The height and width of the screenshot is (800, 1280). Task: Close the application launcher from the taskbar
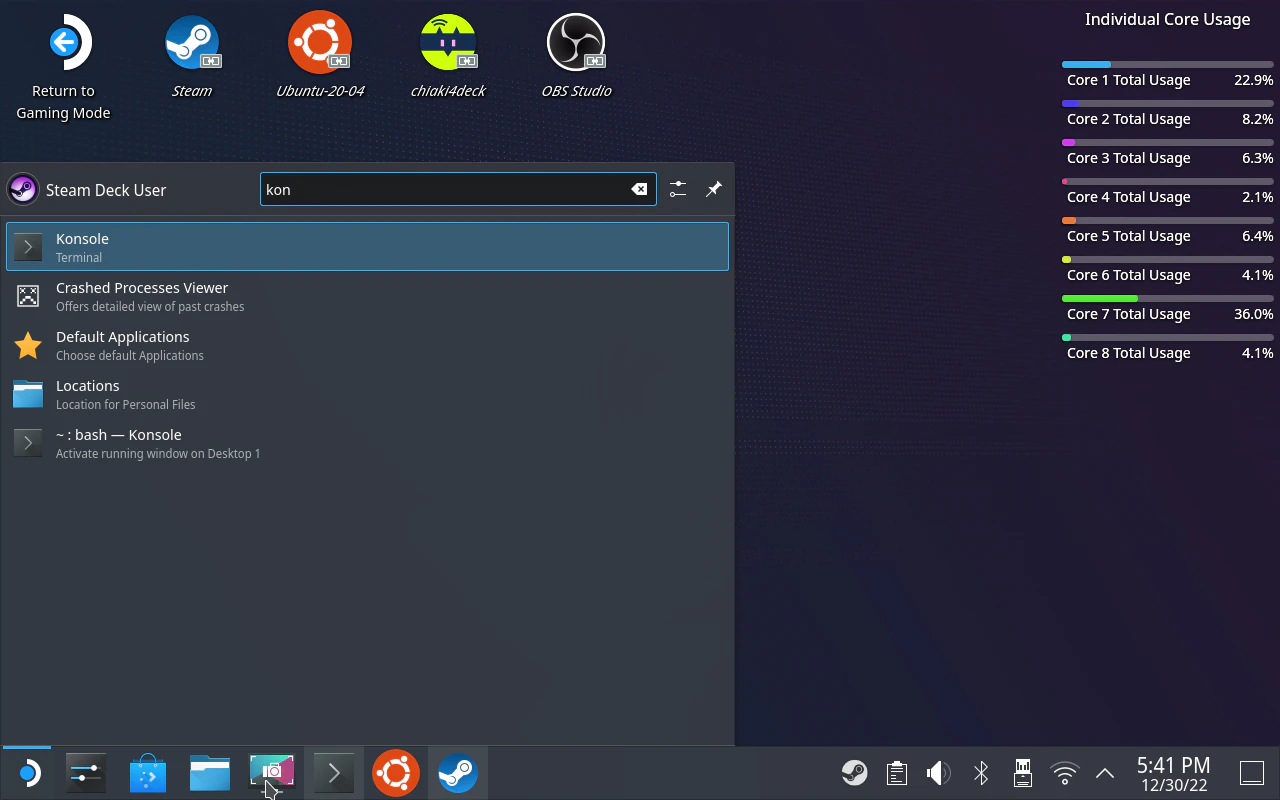click(x=27, y=773)
